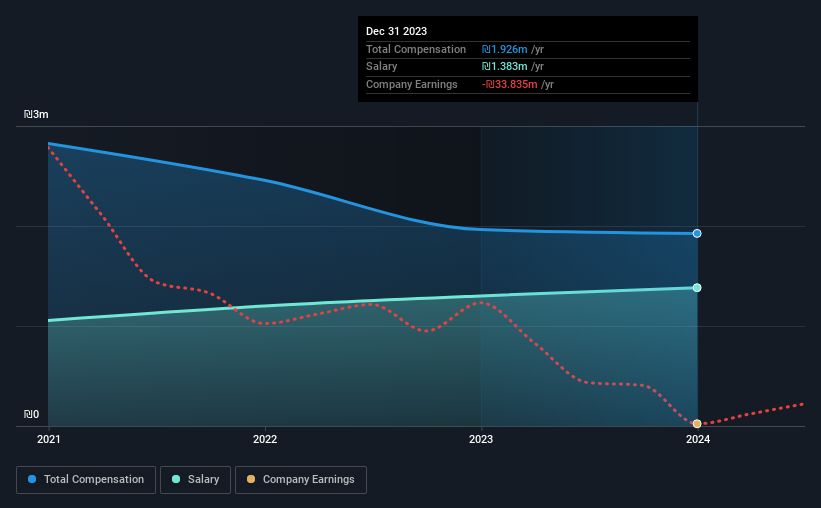Toggle the Salary legend button
The image size is (821, 508).
pos(195,480)
